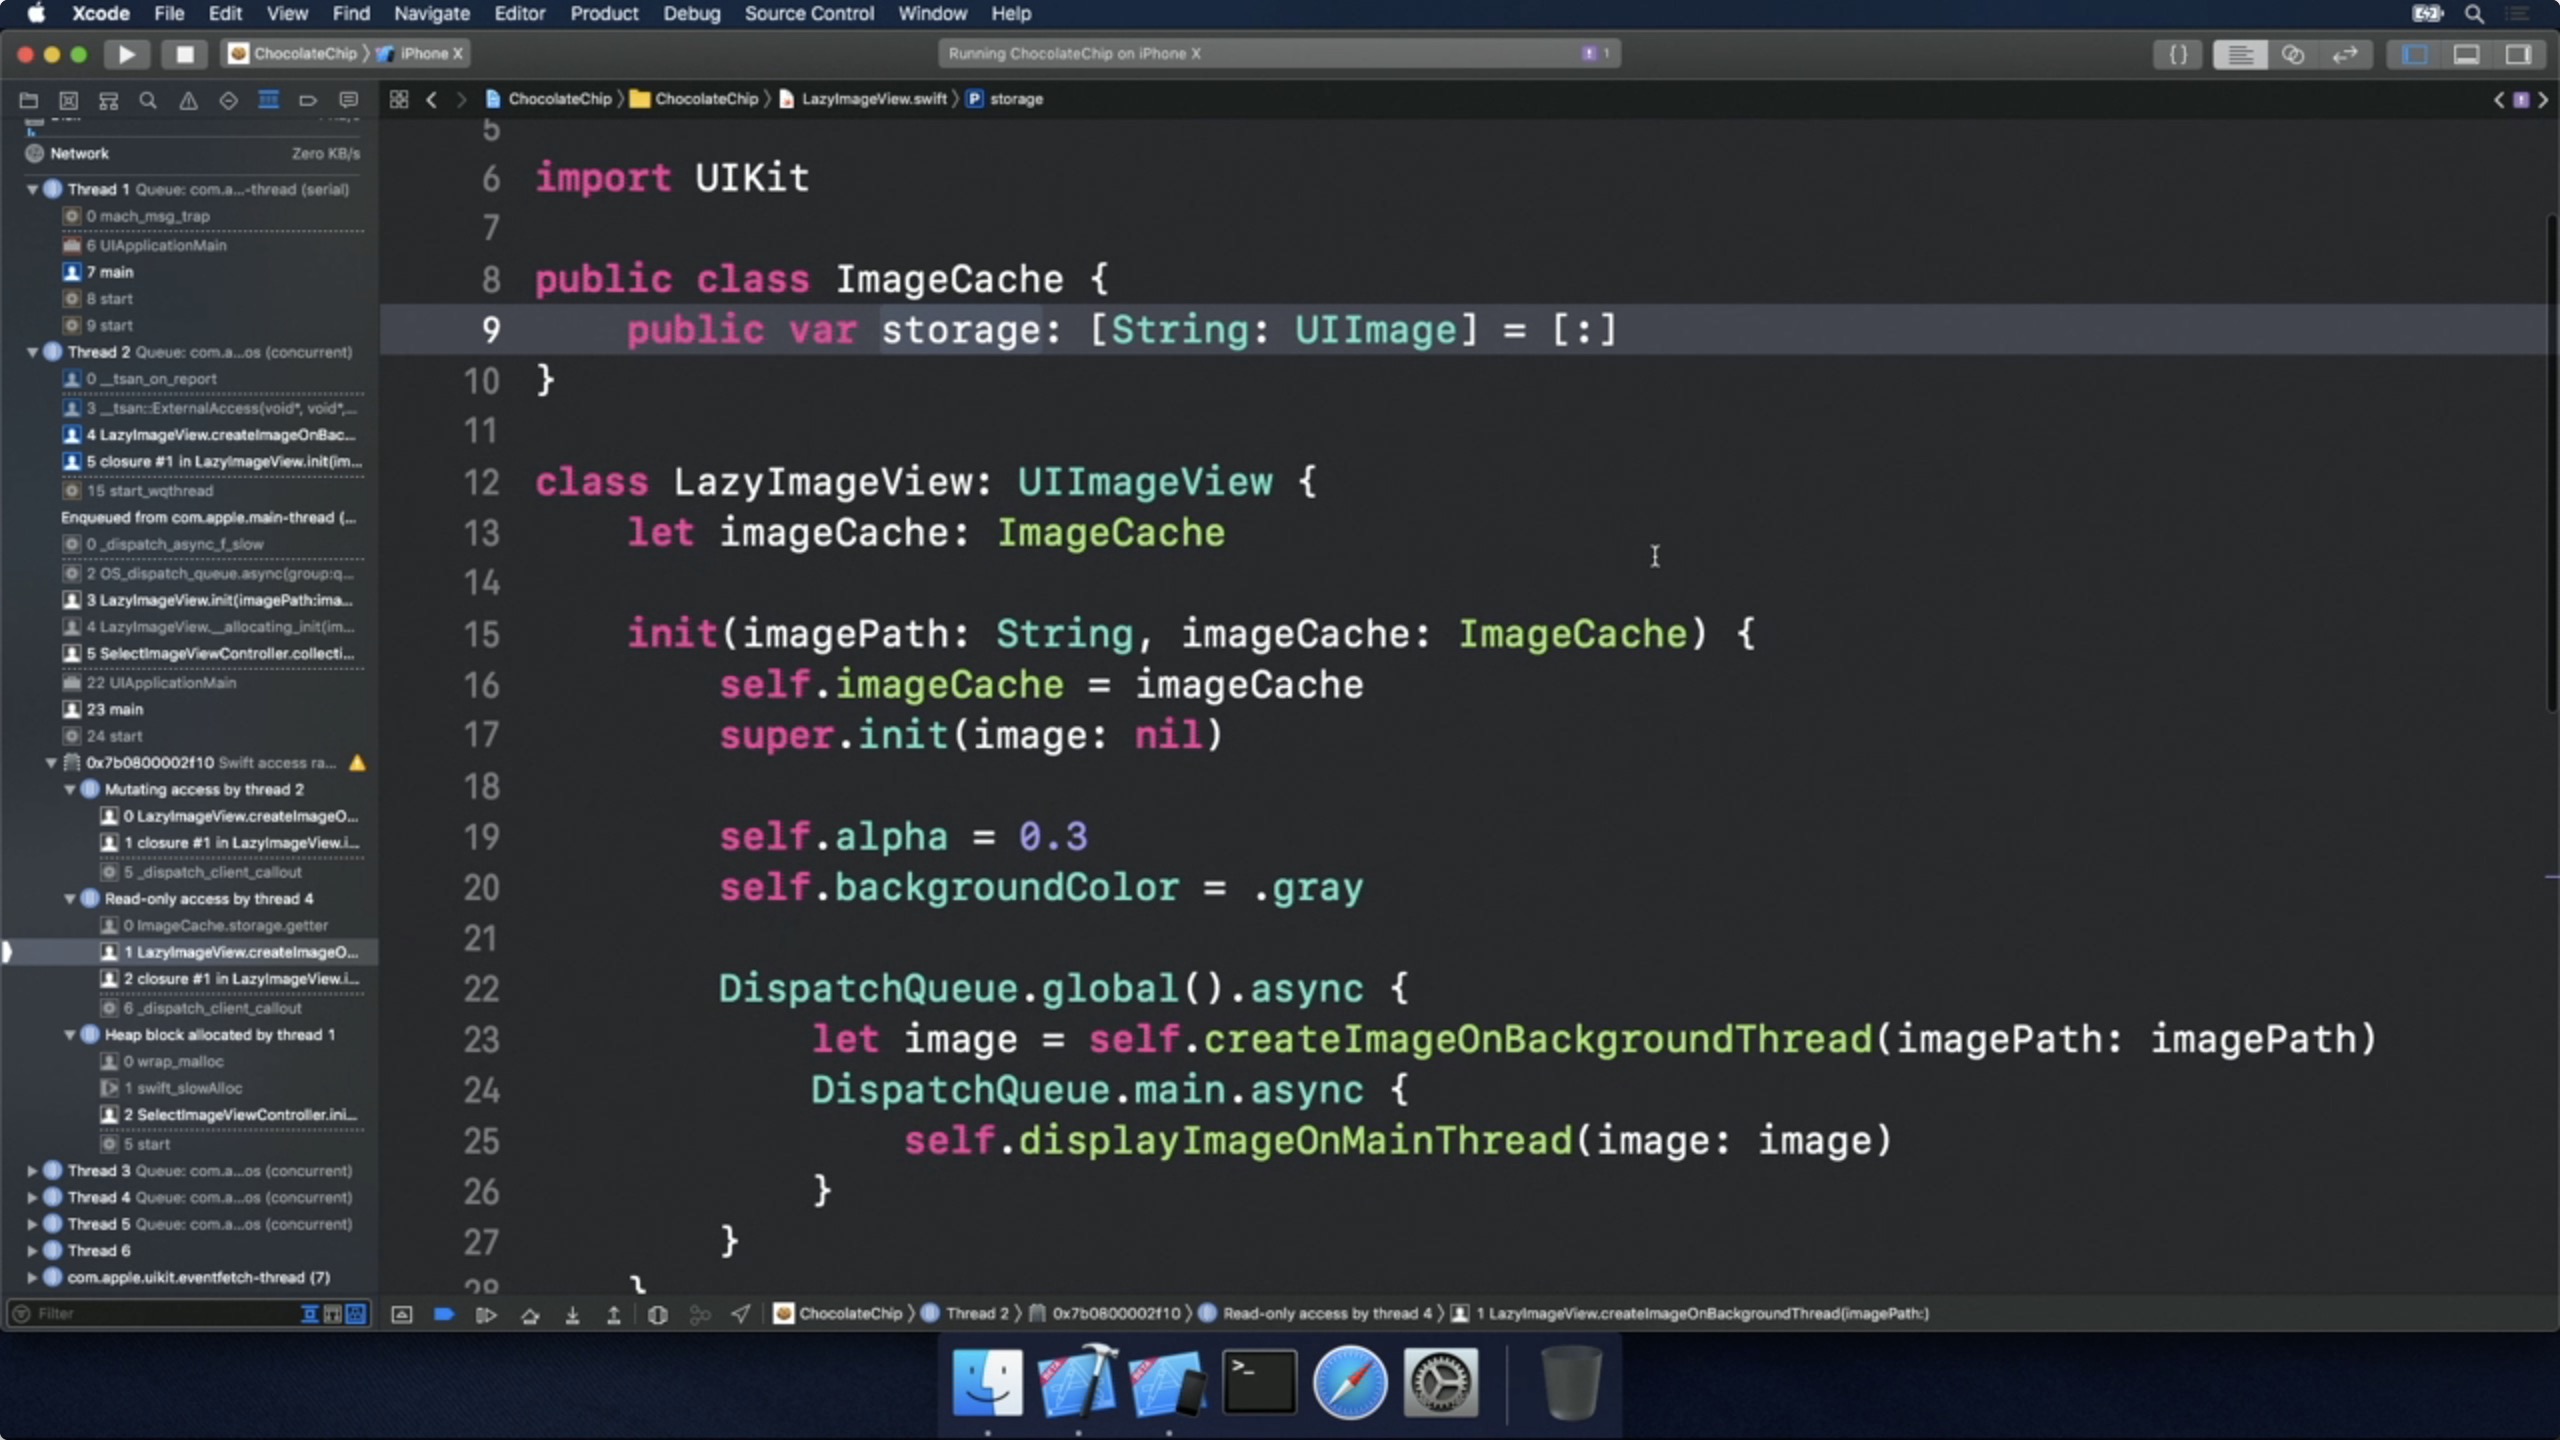Collapse Heap block allocated by thread 1
Viewport: 2560px width, 1440px height.
(x=70, y=1035)
